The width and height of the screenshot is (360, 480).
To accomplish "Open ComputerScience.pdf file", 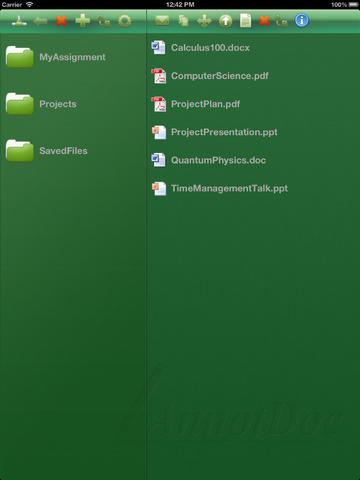I will pyautogui.click(x=253, y=76).
